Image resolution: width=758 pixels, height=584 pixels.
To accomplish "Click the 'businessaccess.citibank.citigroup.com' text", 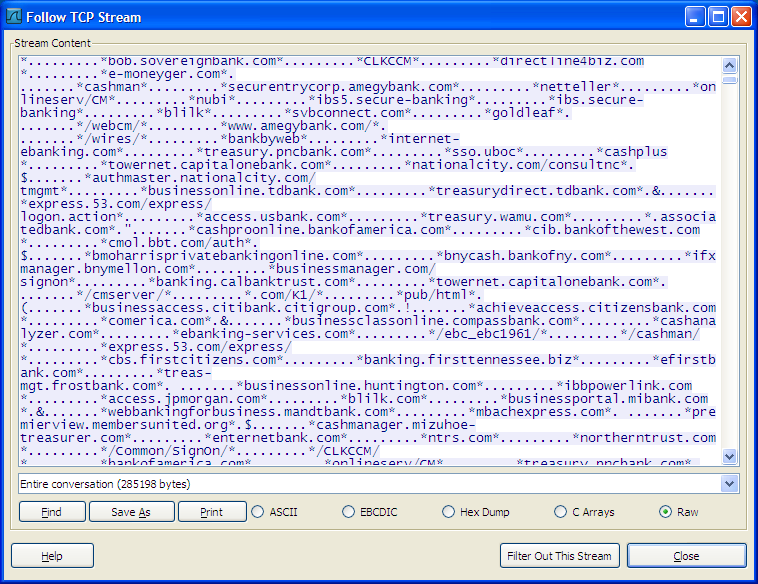I will click(x=240, y=307).
